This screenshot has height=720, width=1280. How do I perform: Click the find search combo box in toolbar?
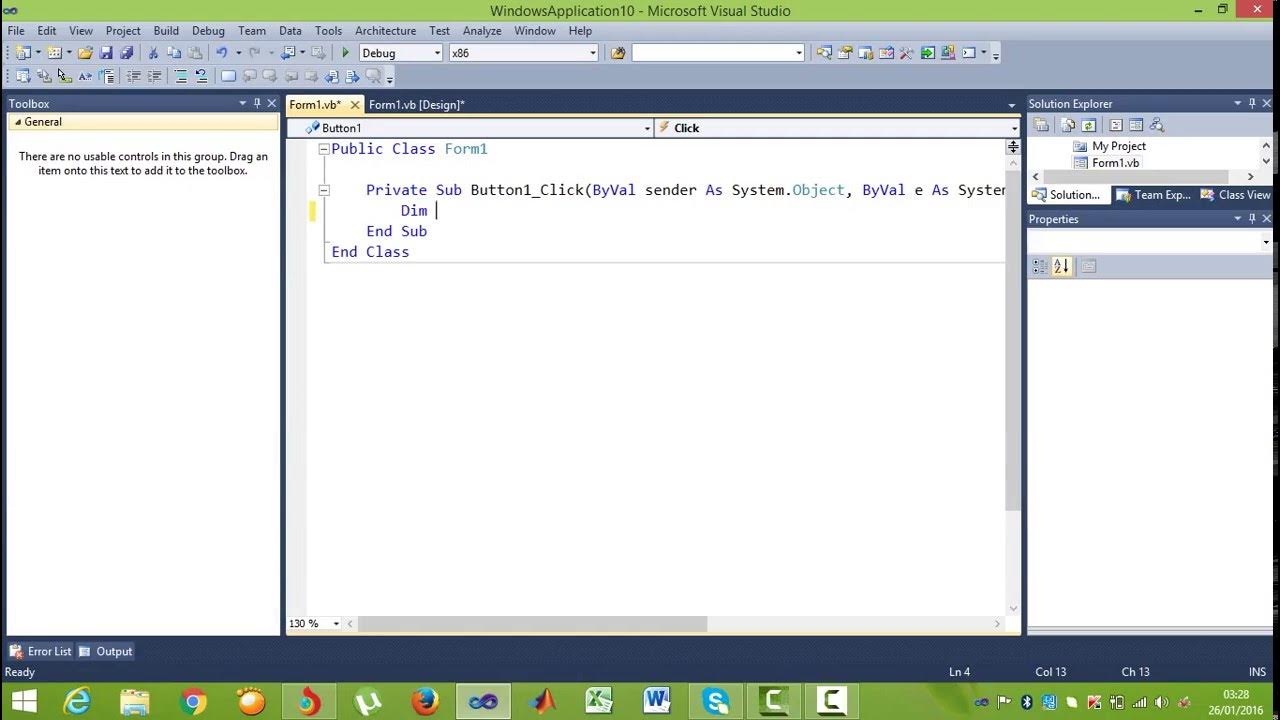pyautogui.click(x=718, y=53)
